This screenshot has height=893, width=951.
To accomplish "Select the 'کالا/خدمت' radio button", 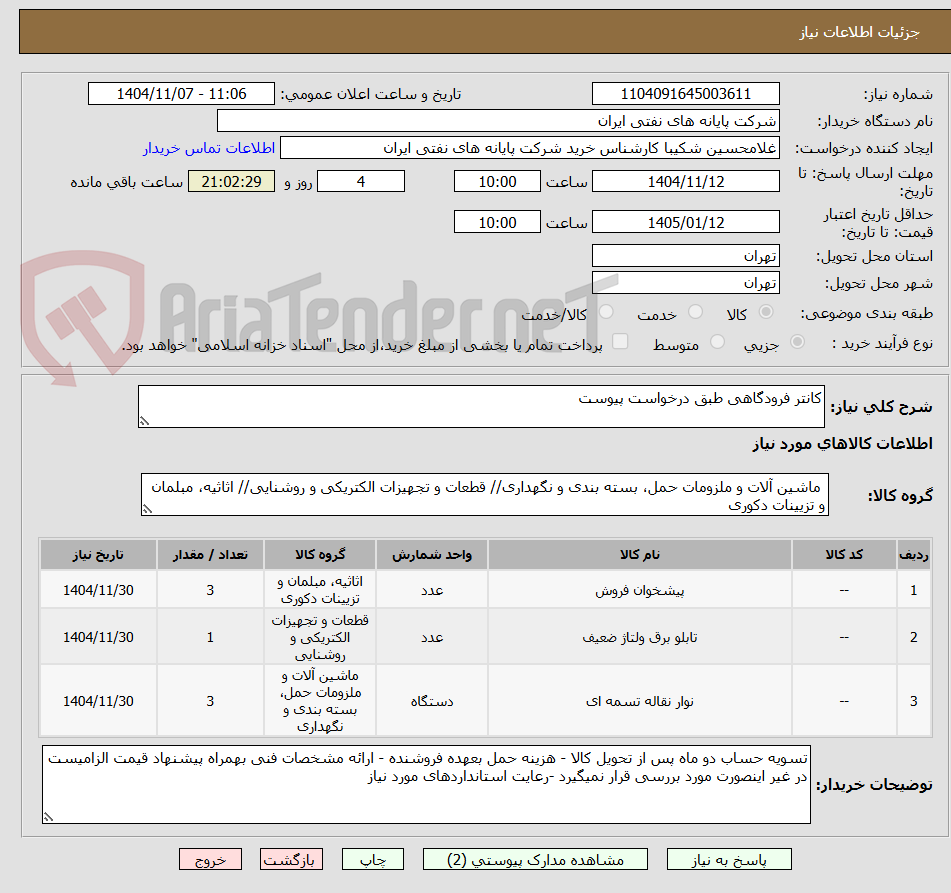I will click(x=606, y=312).
